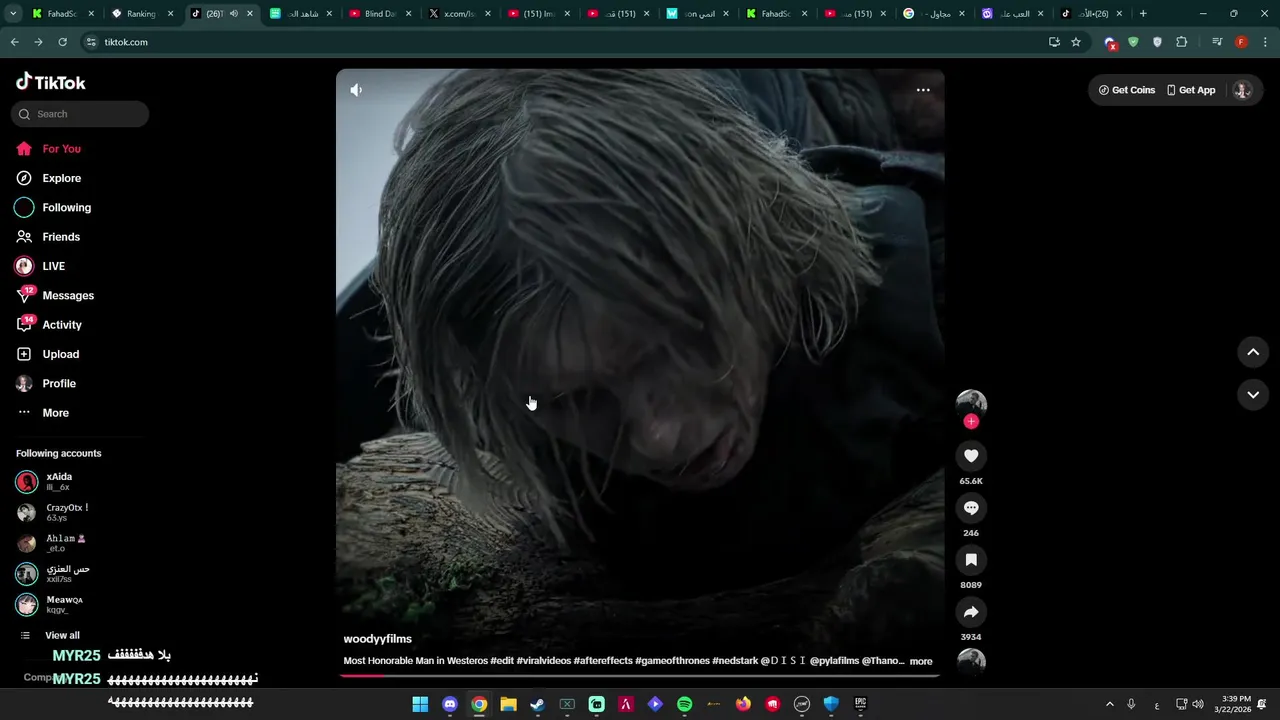
Task: Go back in the browser
Action: pos(14,42)
